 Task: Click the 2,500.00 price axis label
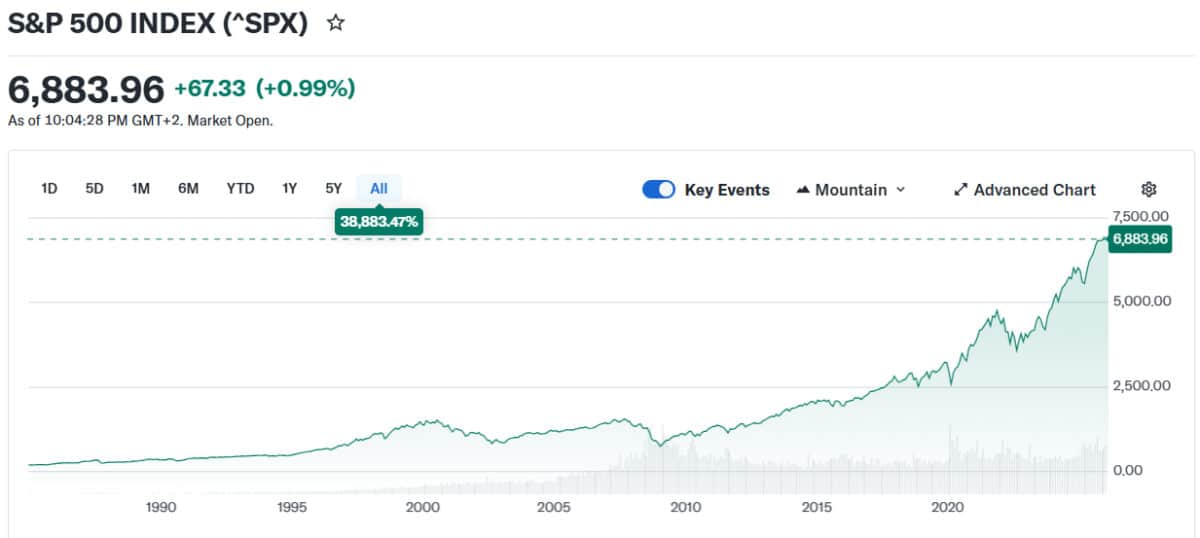click(1141, 385)
